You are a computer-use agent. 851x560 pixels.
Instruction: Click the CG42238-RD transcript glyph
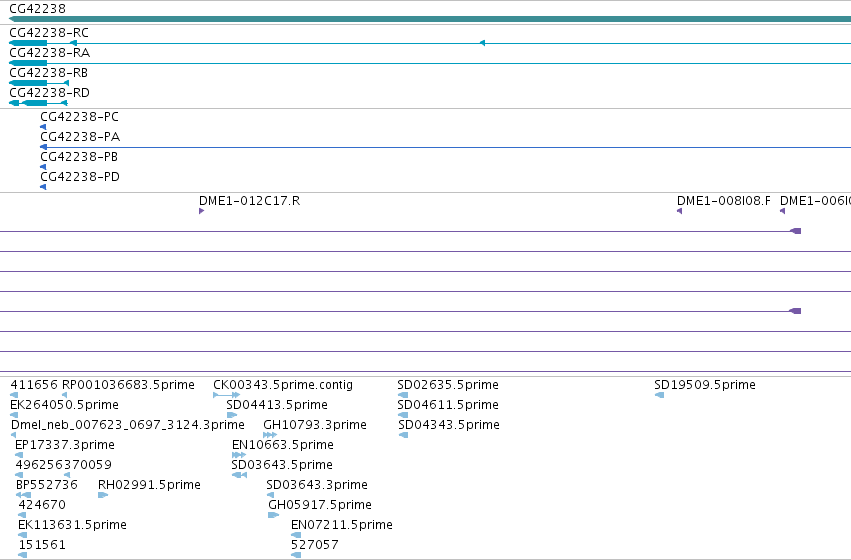click(x=38, y=103)
